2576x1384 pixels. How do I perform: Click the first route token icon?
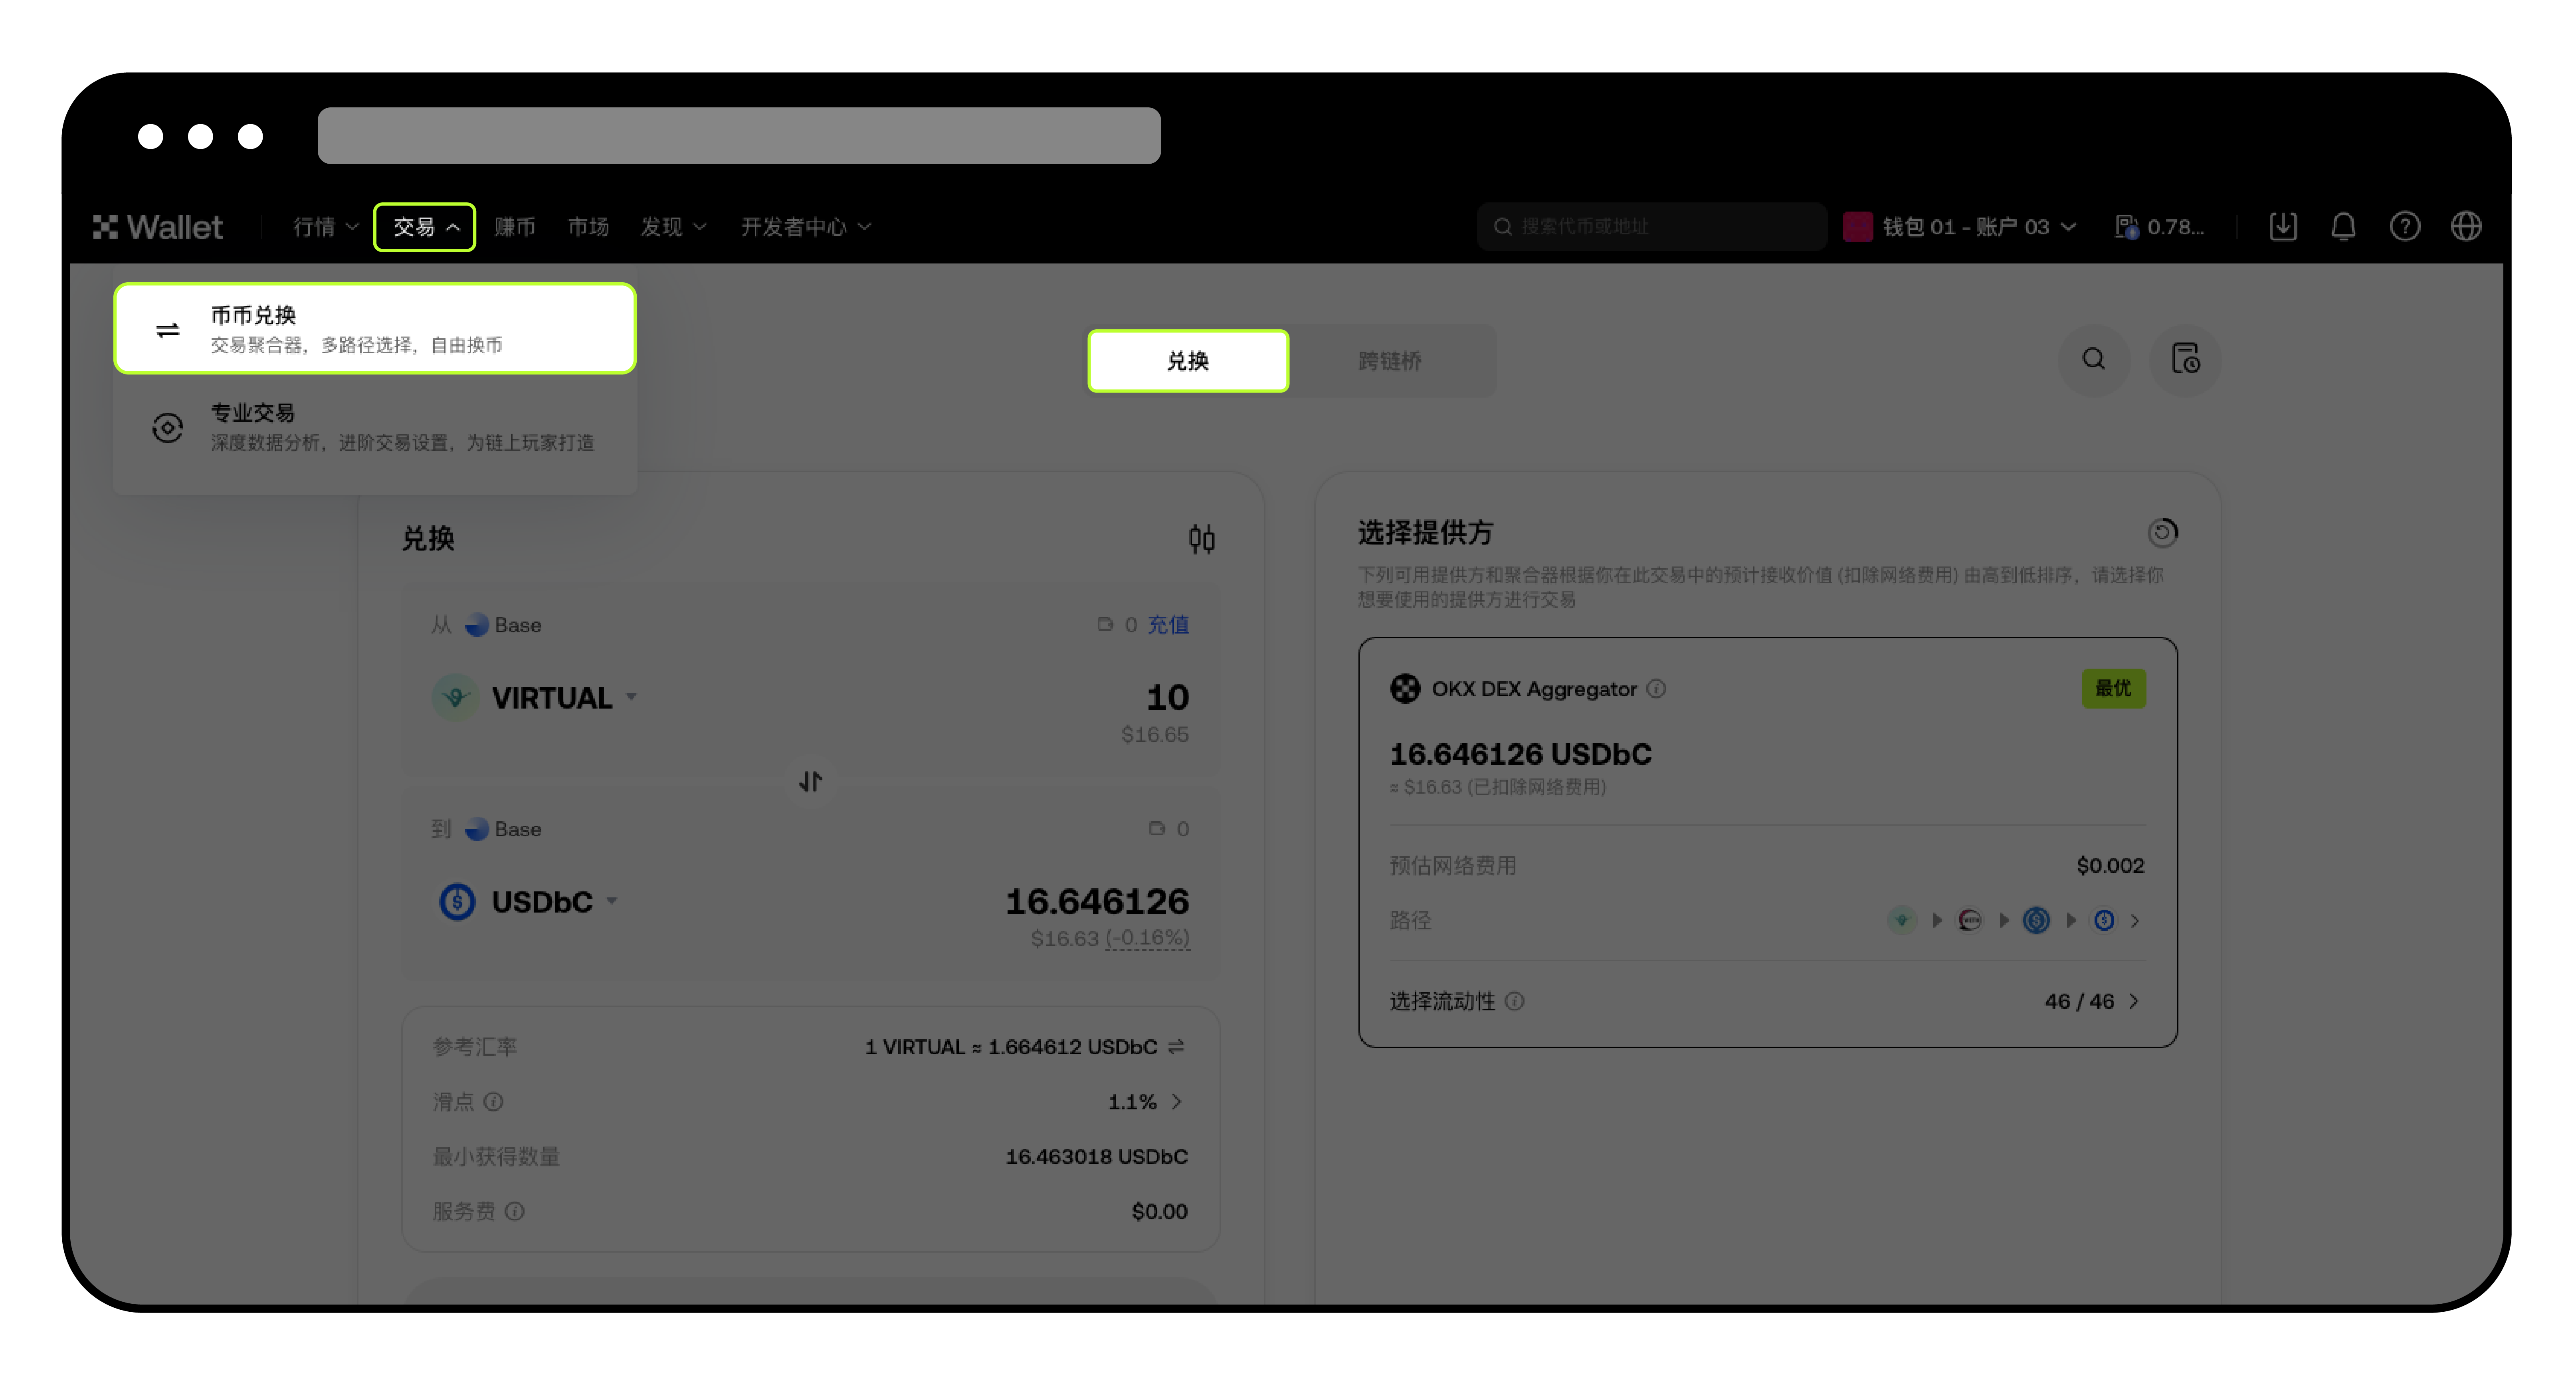pyautogui.click(x=1902, y=921)
